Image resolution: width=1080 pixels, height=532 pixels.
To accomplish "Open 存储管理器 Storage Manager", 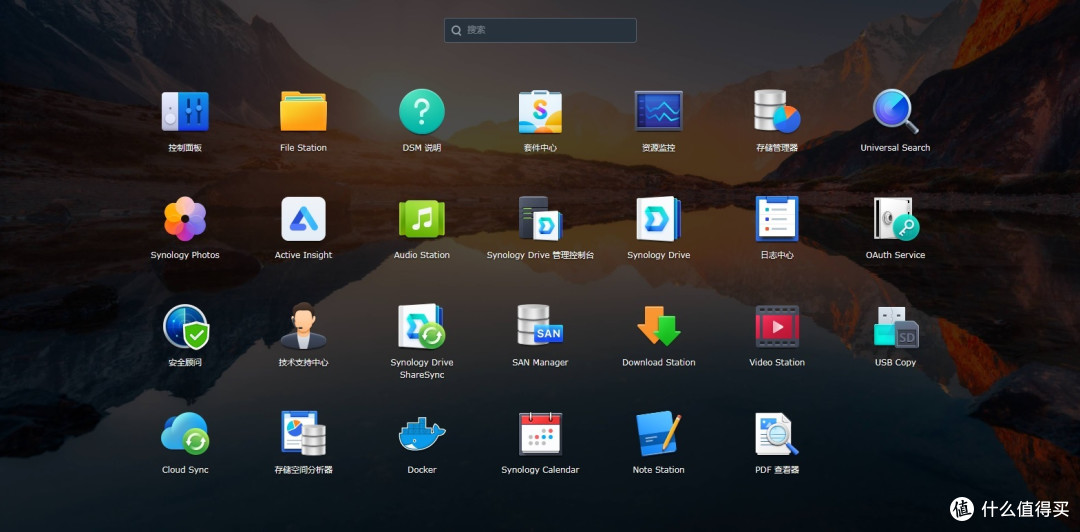I will coord(777,112).
